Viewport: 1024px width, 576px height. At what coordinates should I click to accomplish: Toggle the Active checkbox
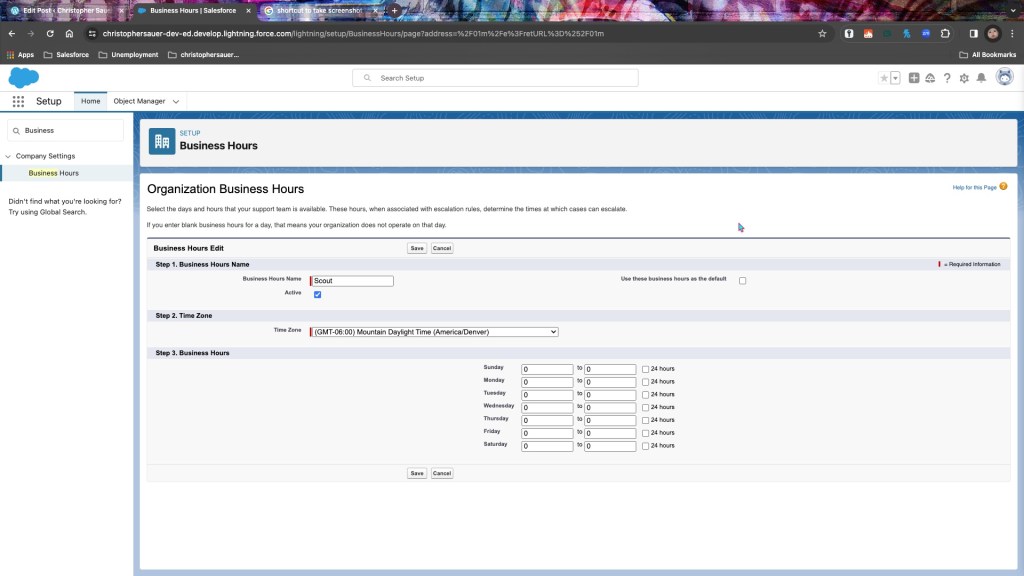[318, 294]
